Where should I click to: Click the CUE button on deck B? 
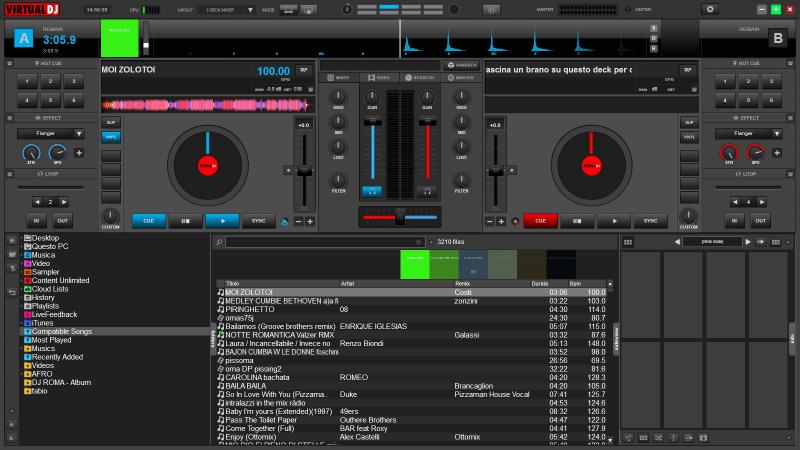pos(540,221)
